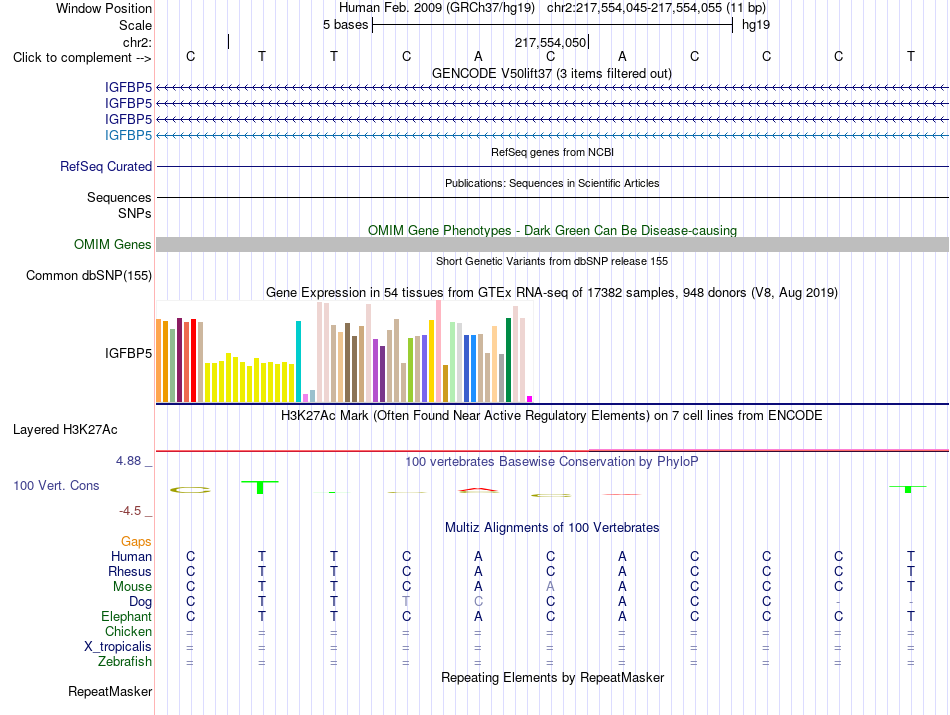Select the Rhesus species label
The height and width of the screenshot is (715, 950).
(130, 571)
